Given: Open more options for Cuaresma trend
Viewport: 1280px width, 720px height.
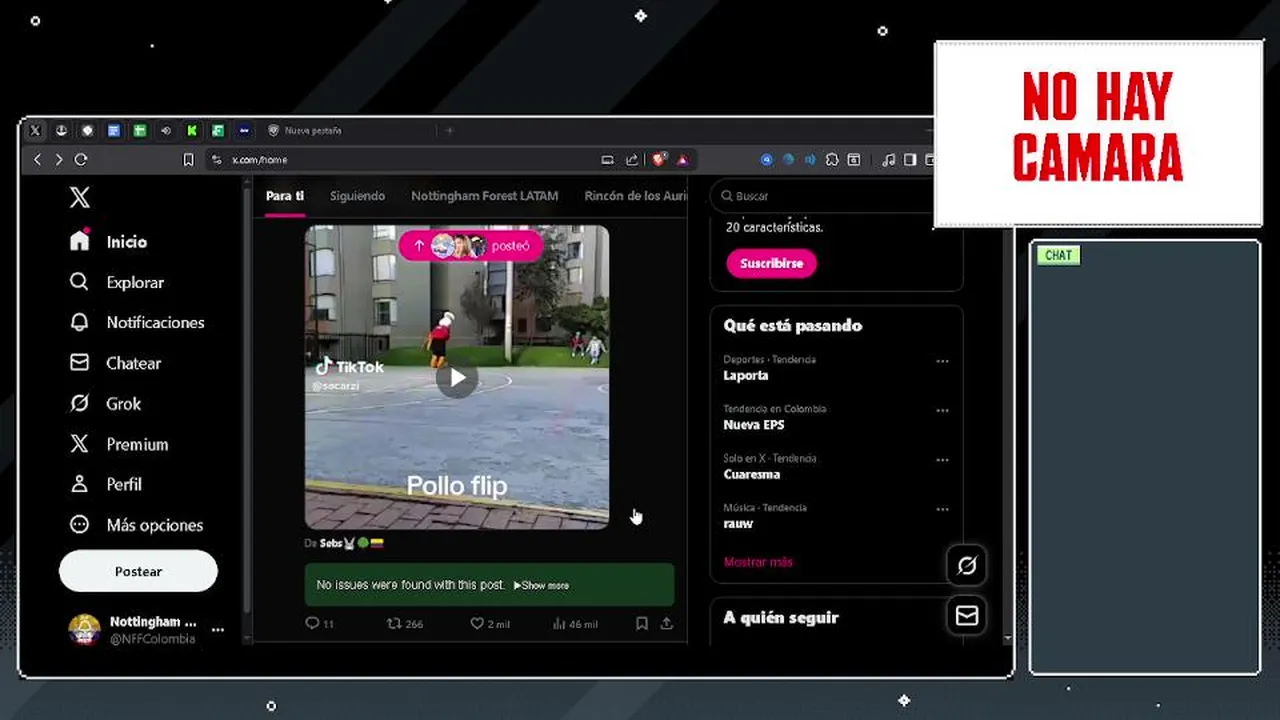Looking at the screenshot, I should [x=942, y=460].
